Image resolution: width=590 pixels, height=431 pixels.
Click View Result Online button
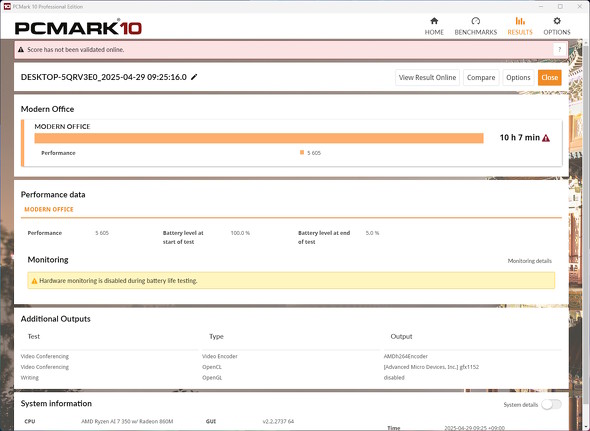427,78
